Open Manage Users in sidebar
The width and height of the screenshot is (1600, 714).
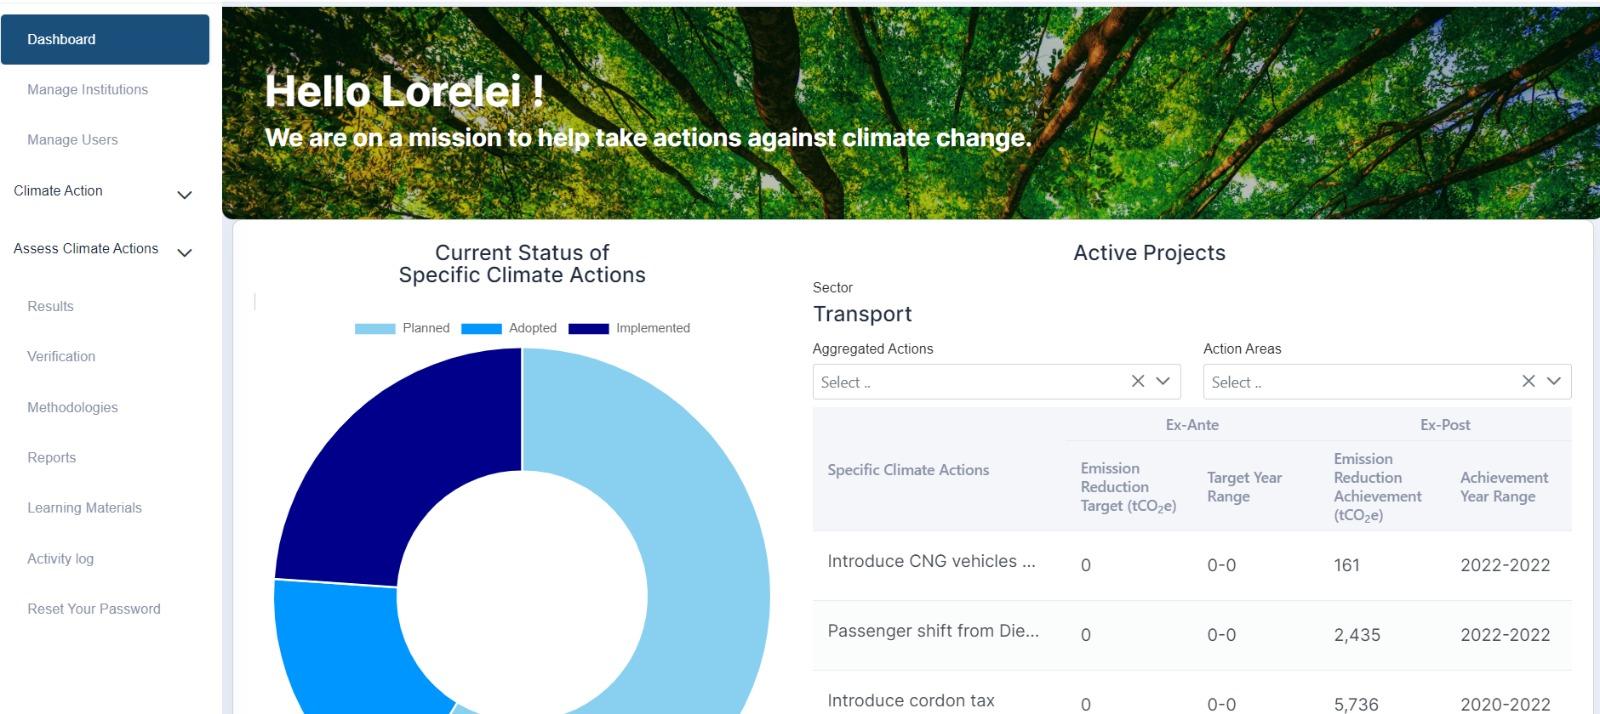pos(72,140)
